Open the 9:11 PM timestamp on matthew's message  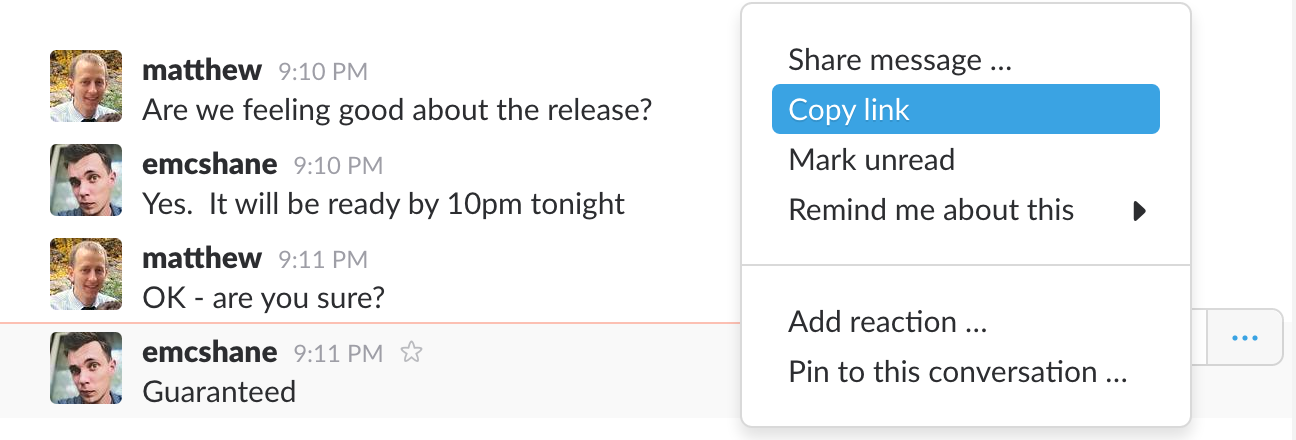point(323,260)
